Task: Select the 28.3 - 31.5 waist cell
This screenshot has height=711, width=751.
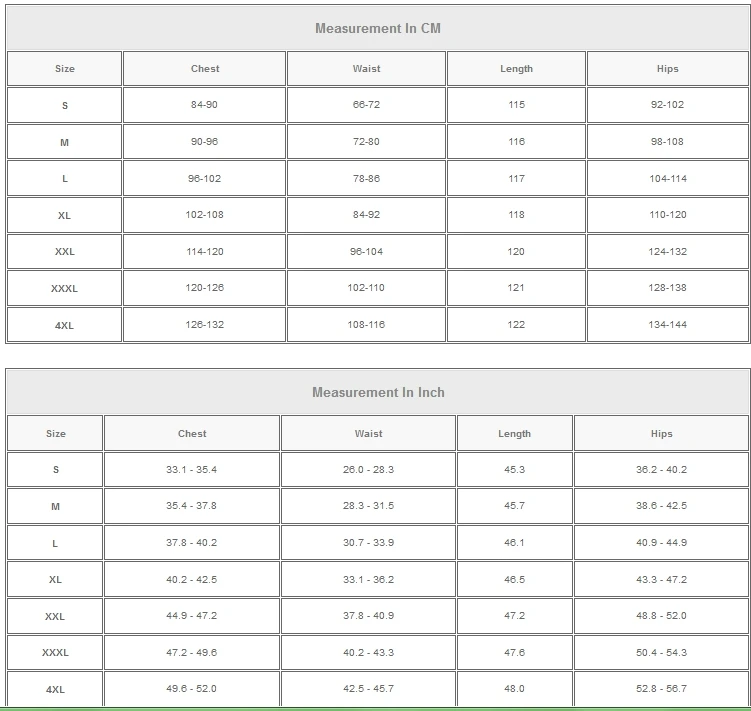Action: 368,506
